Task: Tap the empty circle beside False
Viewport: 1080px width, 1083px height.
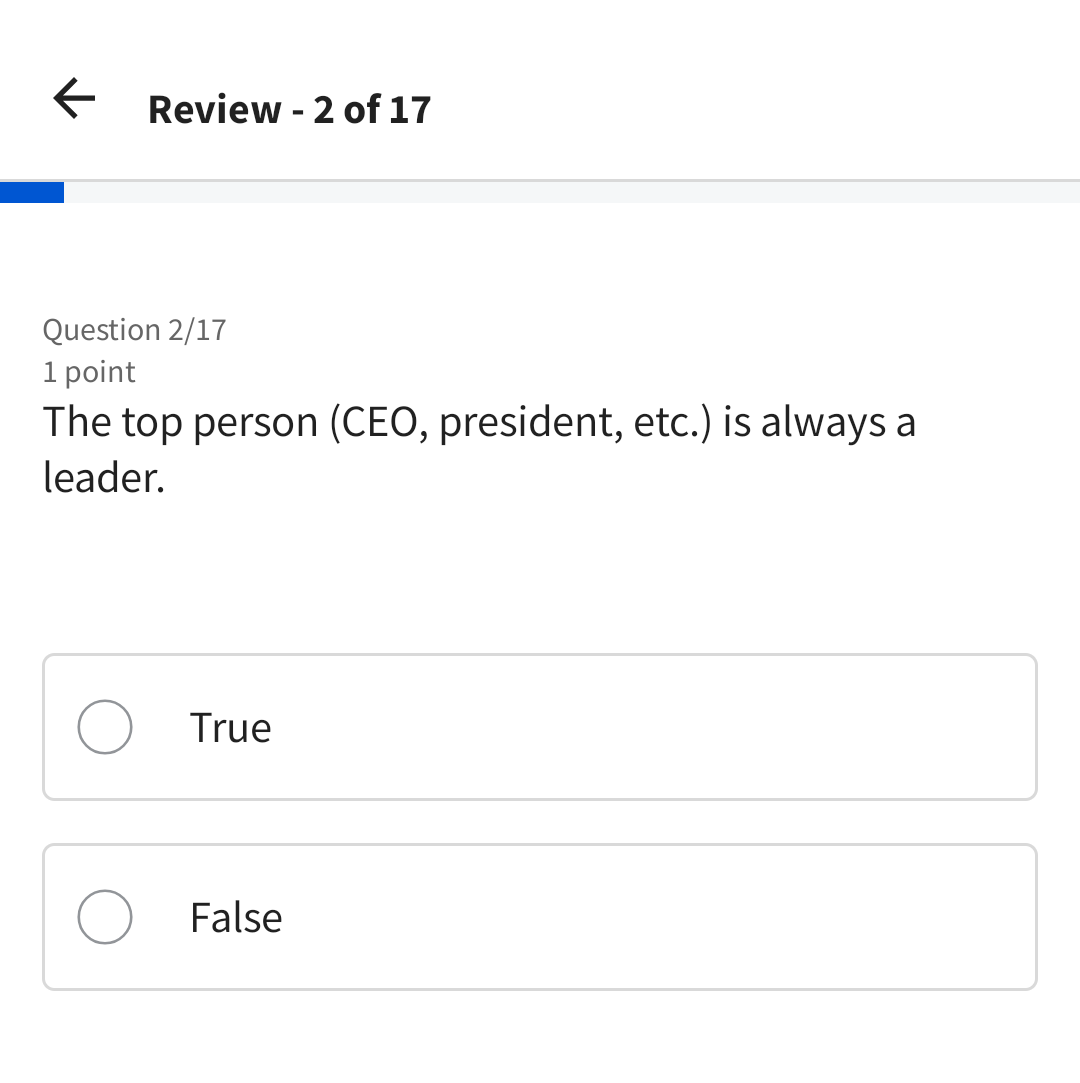Action: 104,917
